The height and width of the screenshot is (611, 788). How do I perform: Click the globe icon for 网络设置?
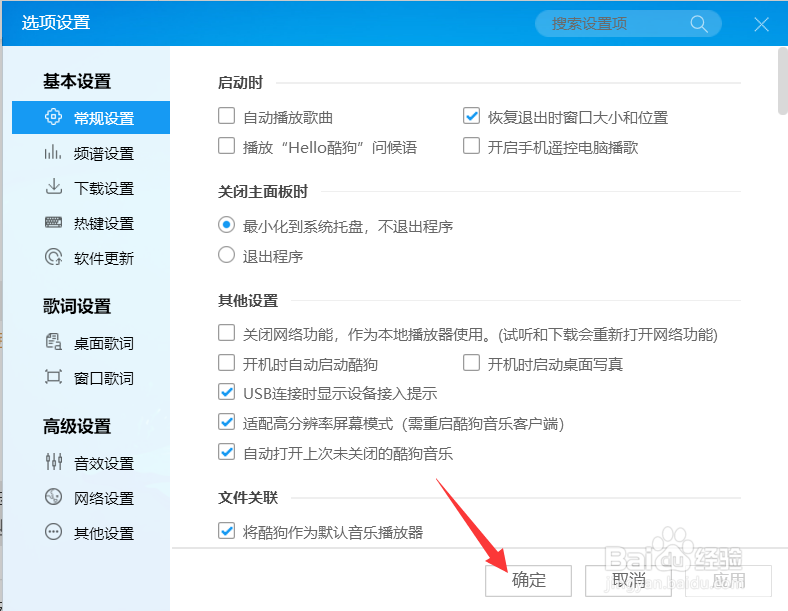click(53, 497)
